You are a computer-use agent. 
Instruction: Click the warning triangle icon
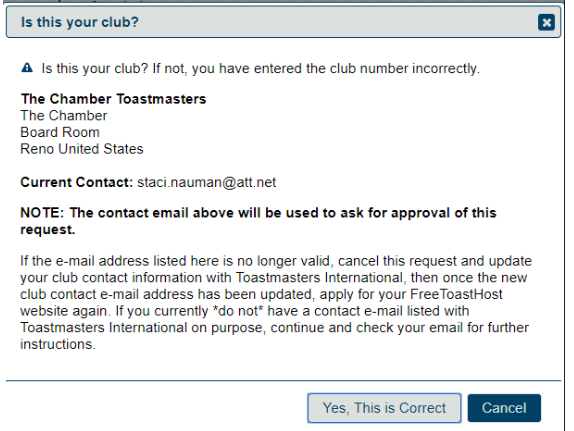coord(27,68)
